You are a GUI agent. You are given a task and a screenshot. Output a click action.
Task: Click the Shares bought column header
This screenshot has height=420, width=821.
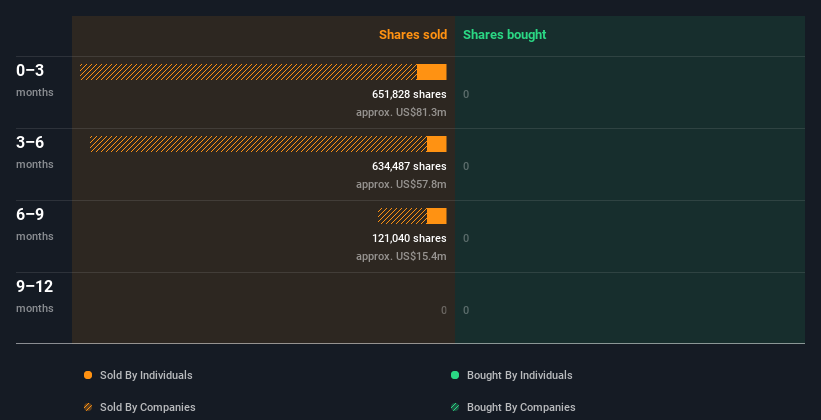click(x=504, y=35)
